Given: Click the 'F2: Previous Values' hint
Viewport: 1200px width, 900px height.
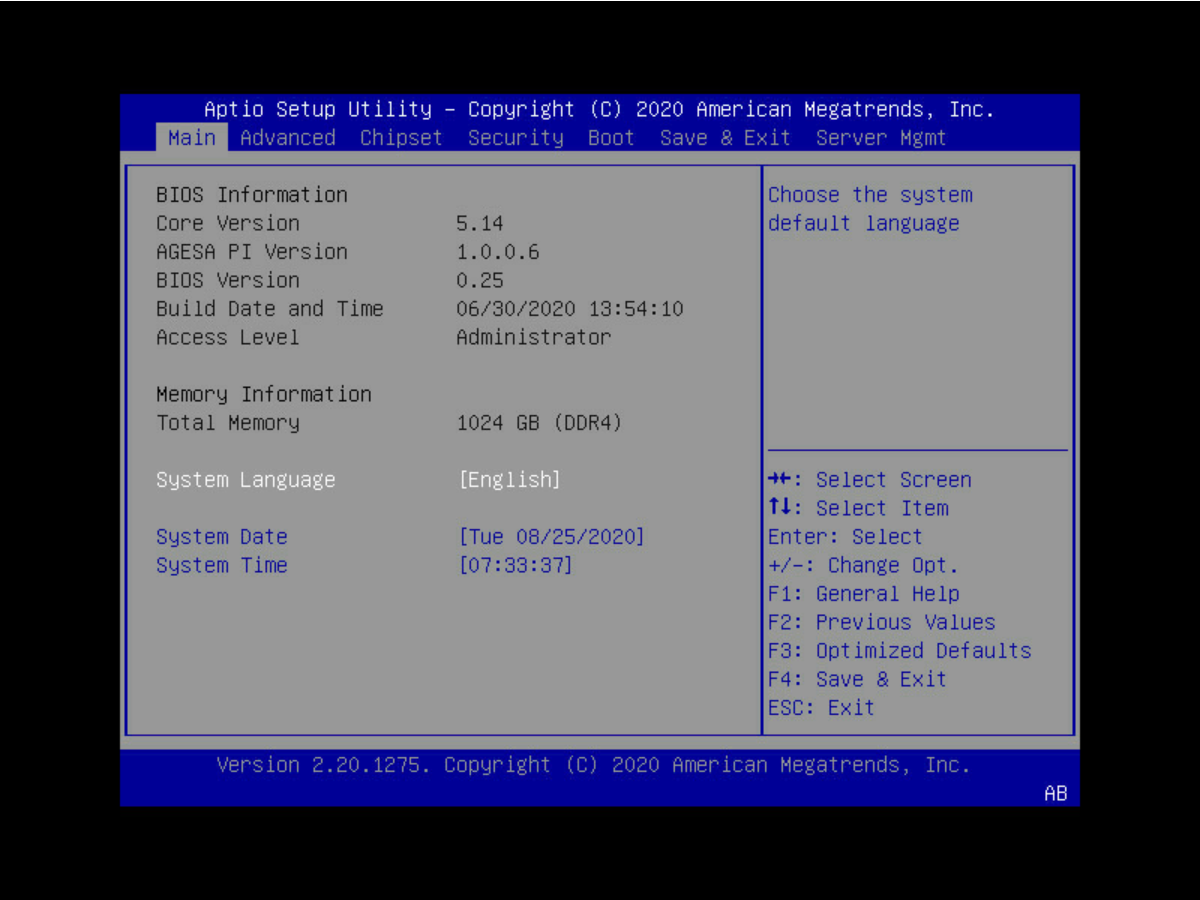Looking at the screenshot, I should point(882,622).
